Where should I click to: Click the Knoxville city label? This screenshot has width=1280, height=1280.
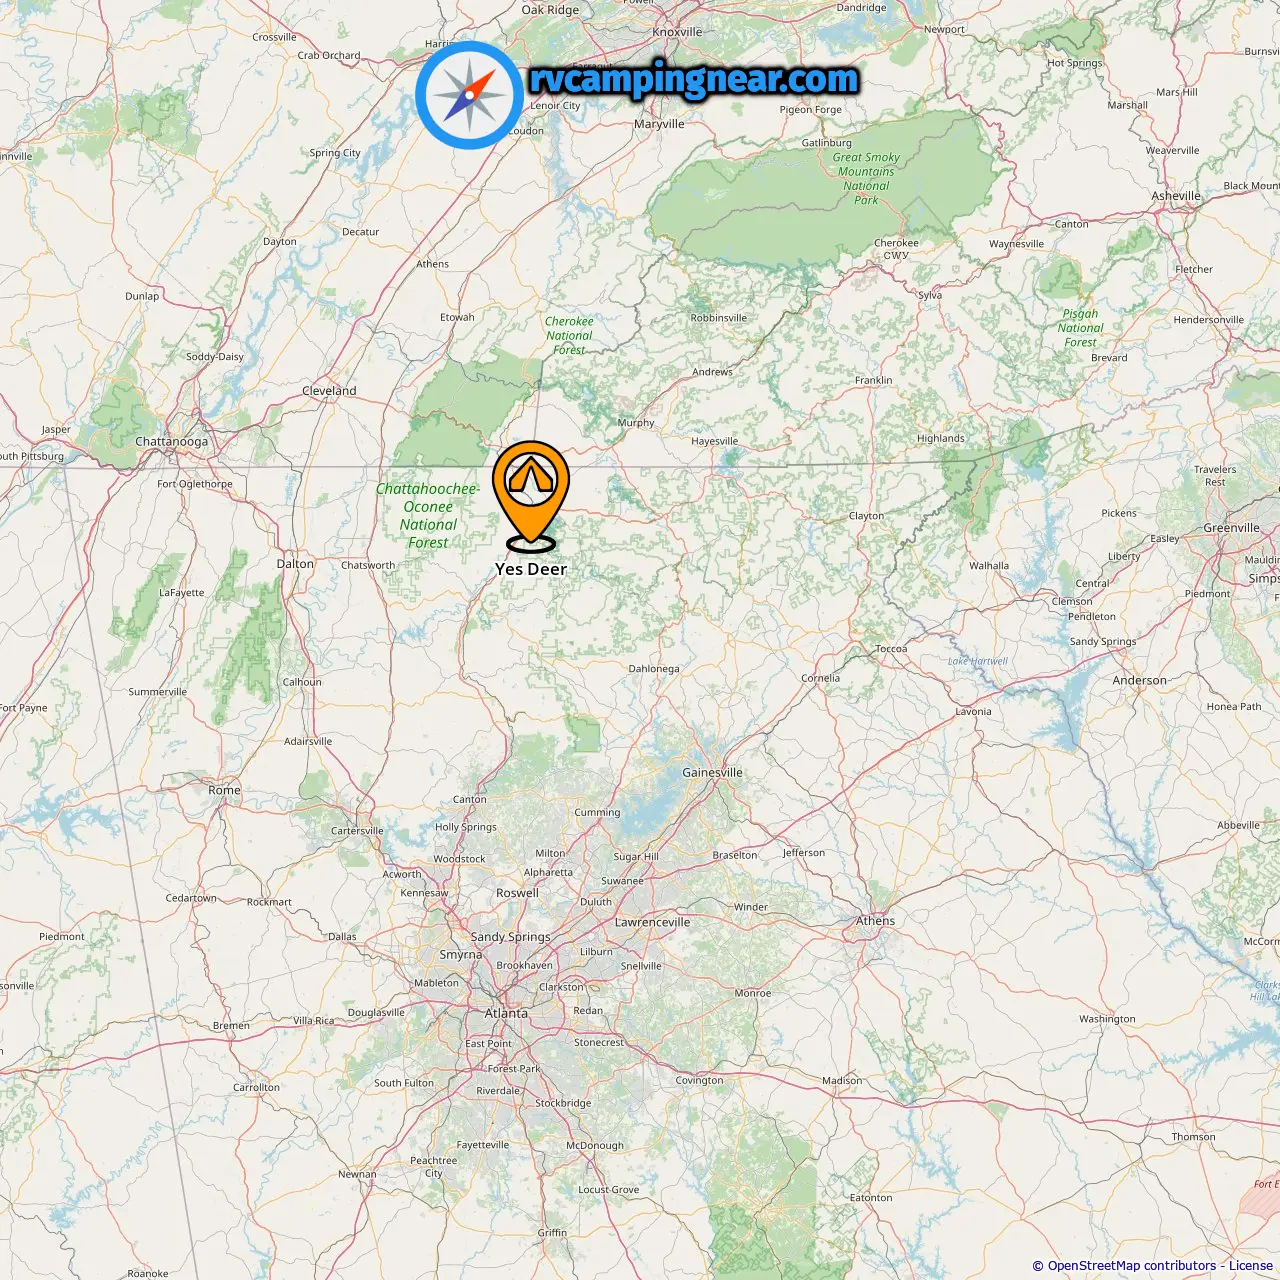coord(677,32)
